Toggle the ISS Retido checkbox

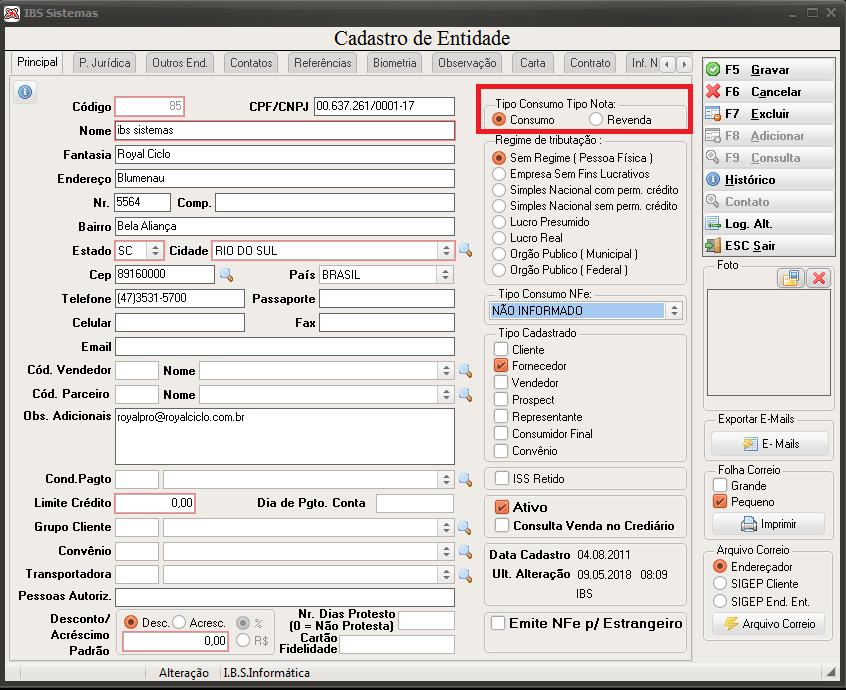coord(502,478)
